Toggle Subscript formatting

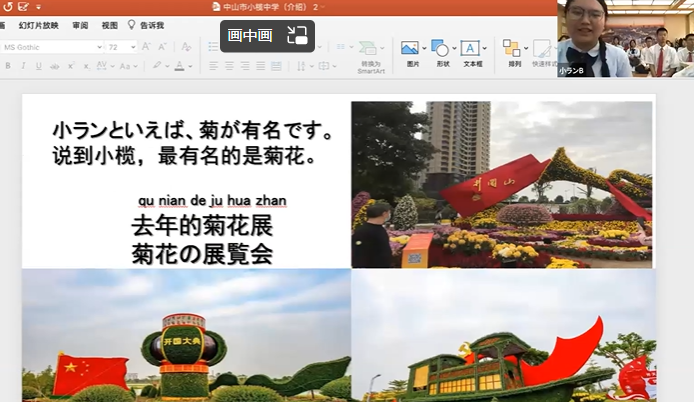click(x=86, y=66)
